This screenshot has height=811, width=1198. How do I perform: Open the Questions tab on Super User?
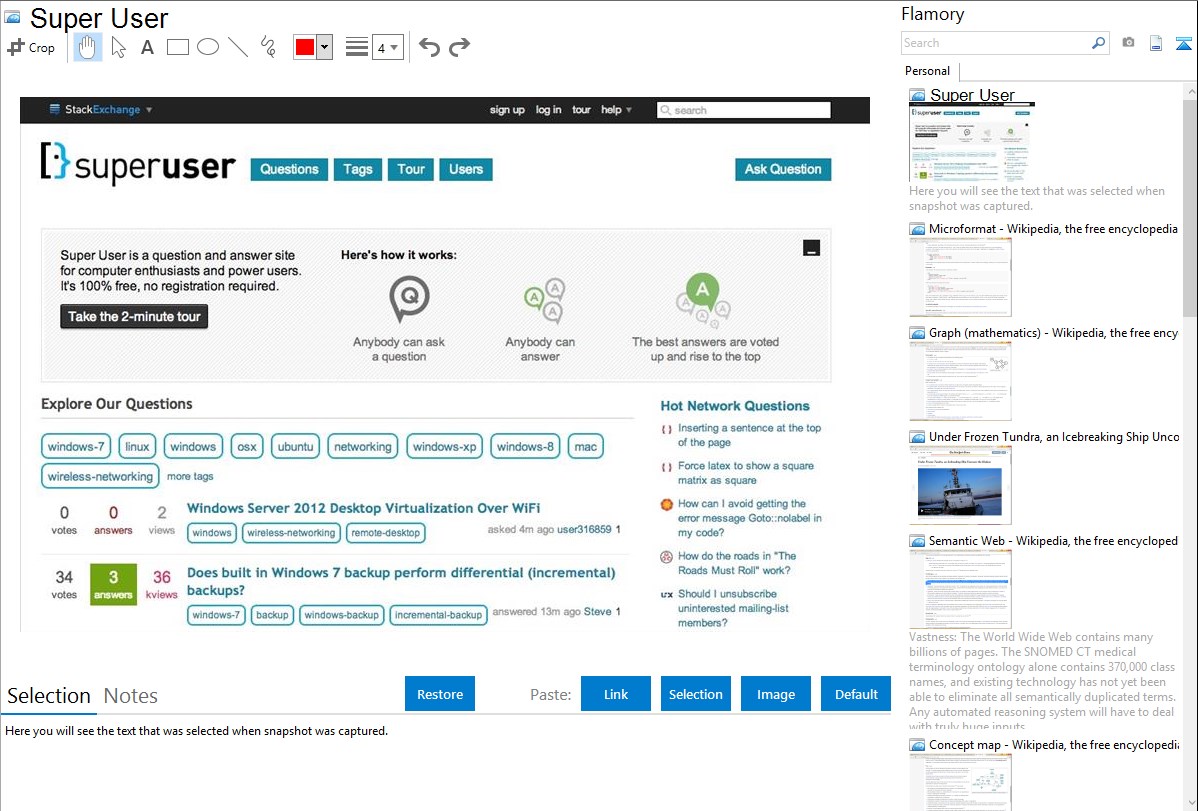[289, 169]
